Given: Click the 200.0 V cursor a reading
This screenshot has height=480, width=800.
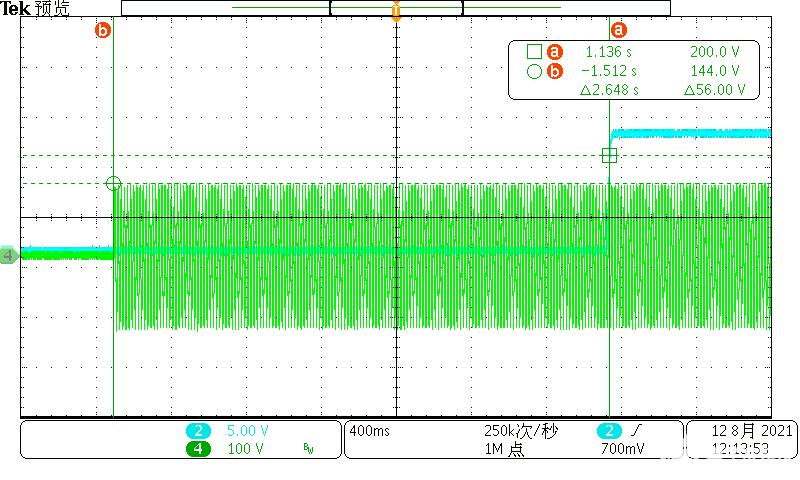Looking at the screenshot, I should click(714, 52).
